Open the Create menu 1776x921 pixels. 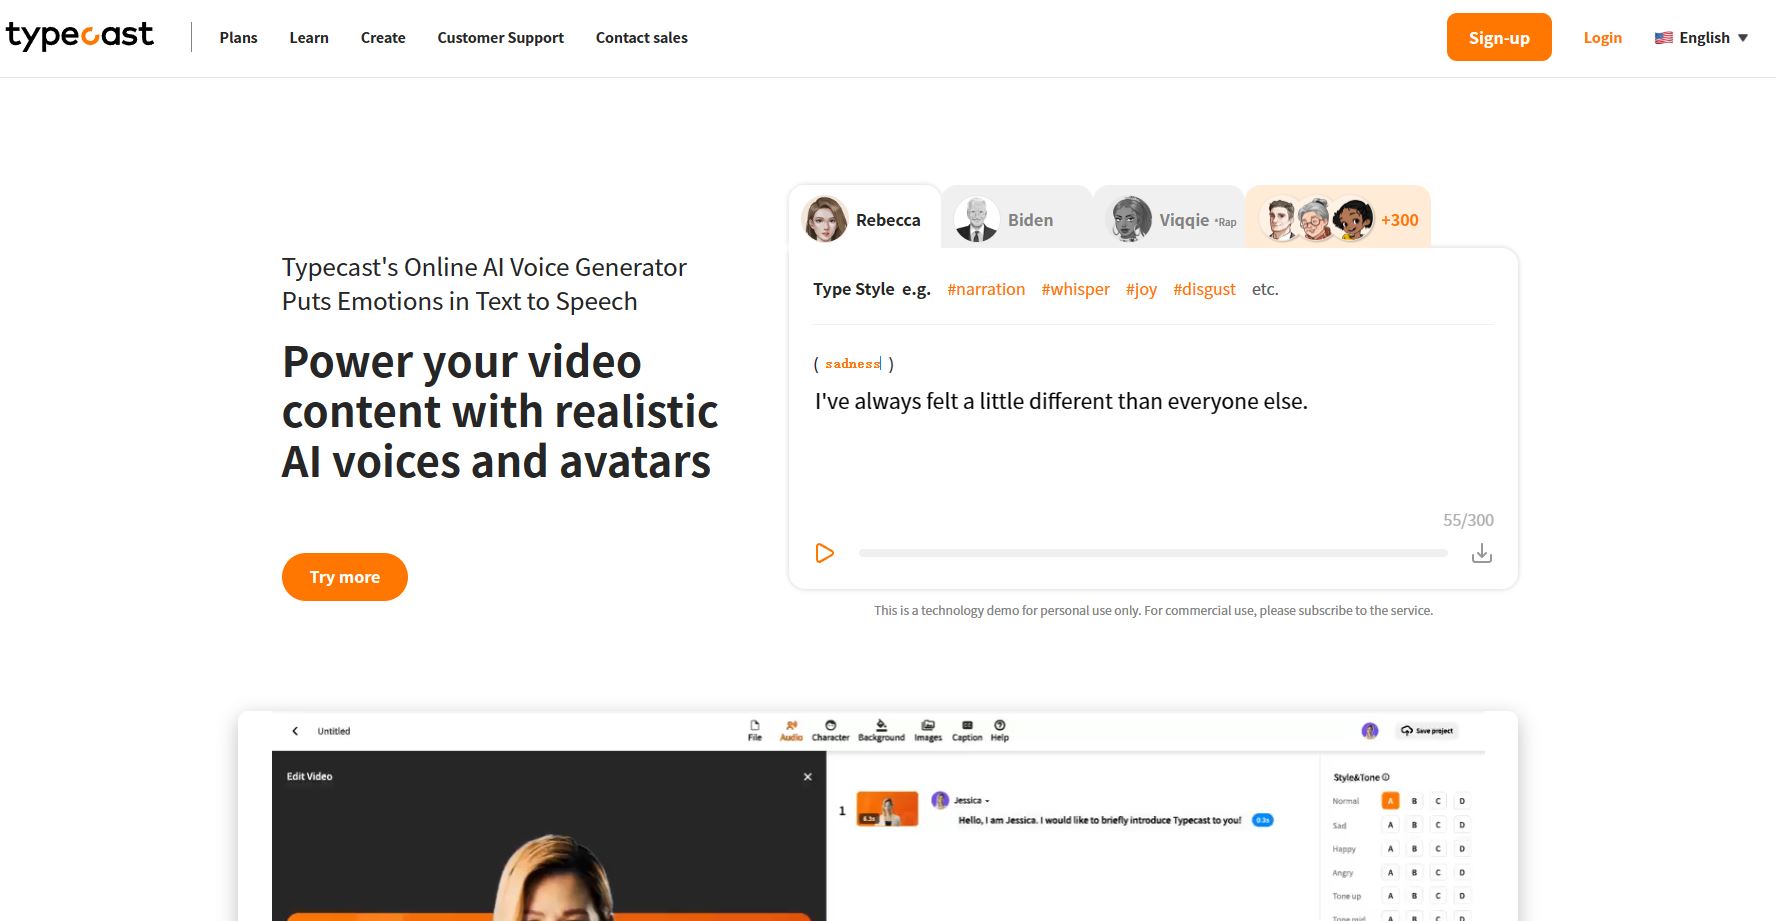pyautogui.click(x=383, y=38)
